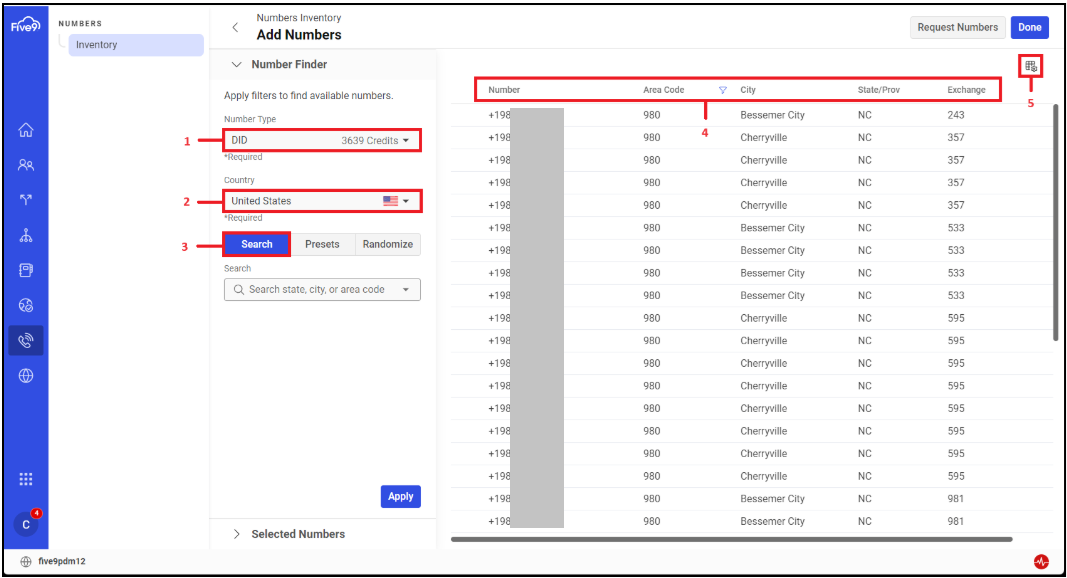This screenshot has width=1067, height=578.
Task: Click the Area Code filter funnel icon
Action: [723, 90]
